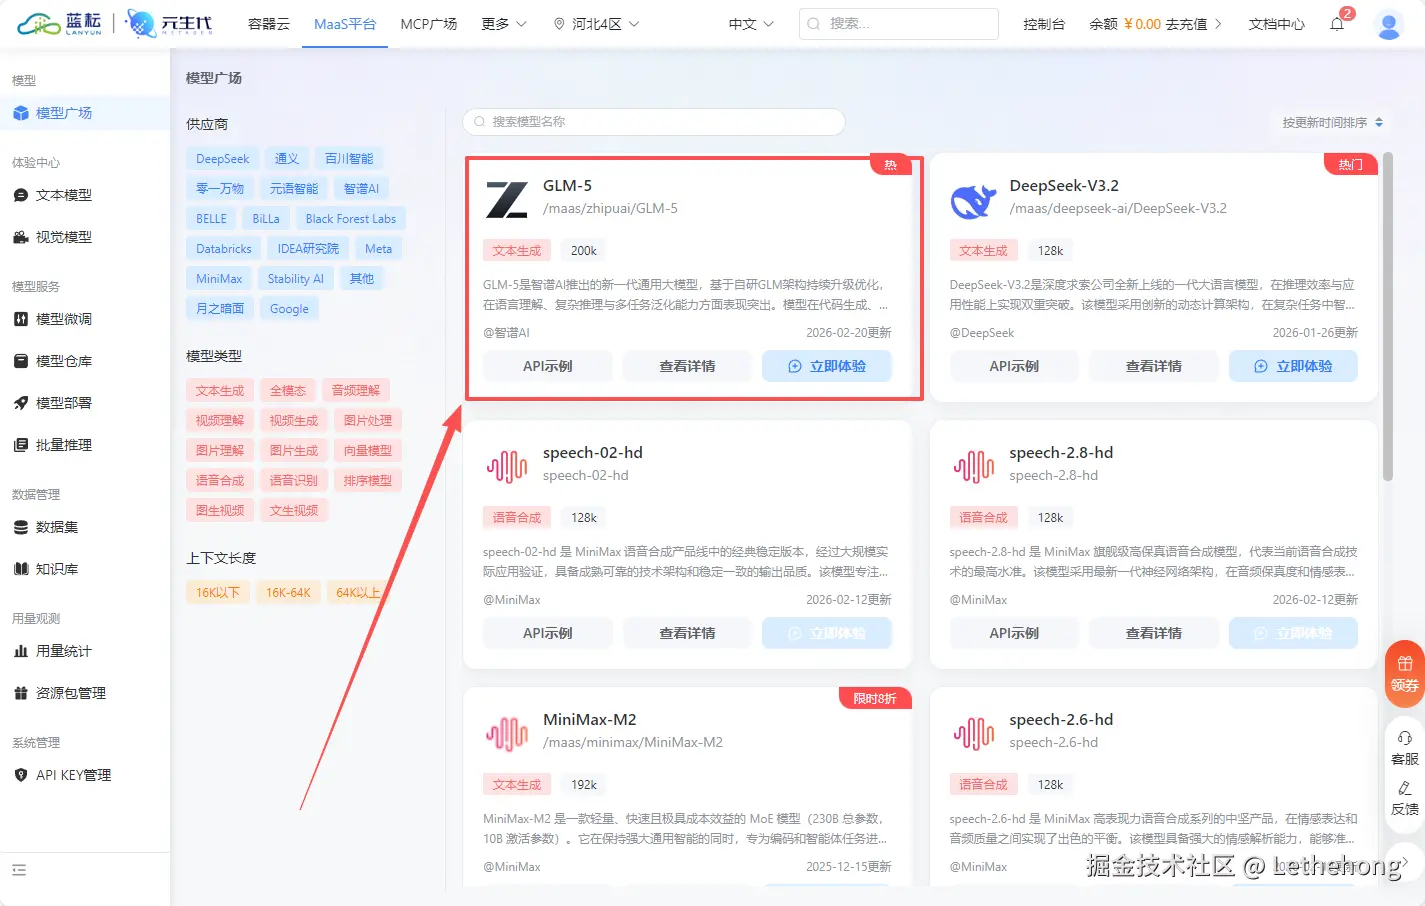Open the 中文 language dropdown

(x=751, y=24)
